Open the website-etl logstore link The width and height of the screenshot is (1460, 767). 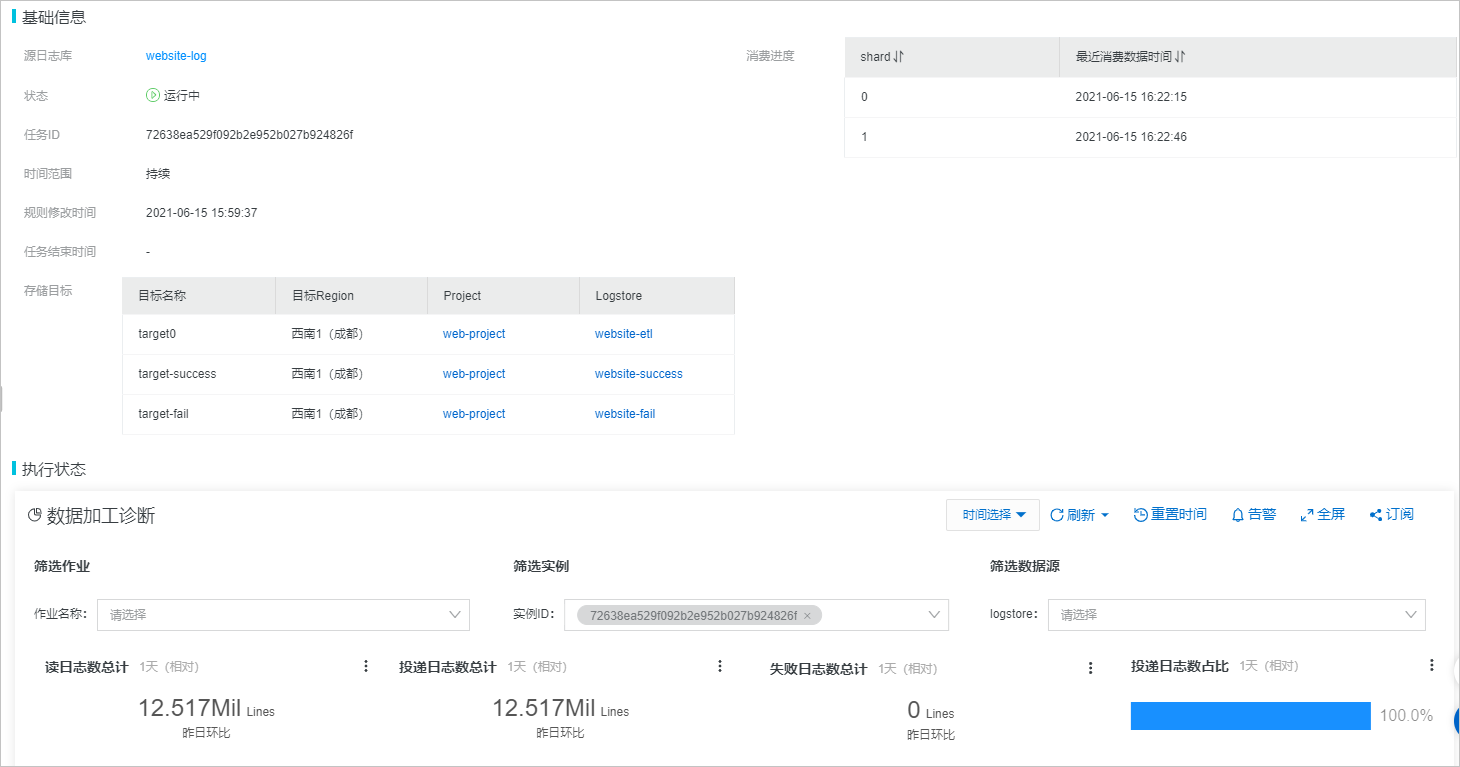click(x=624, y=334)
